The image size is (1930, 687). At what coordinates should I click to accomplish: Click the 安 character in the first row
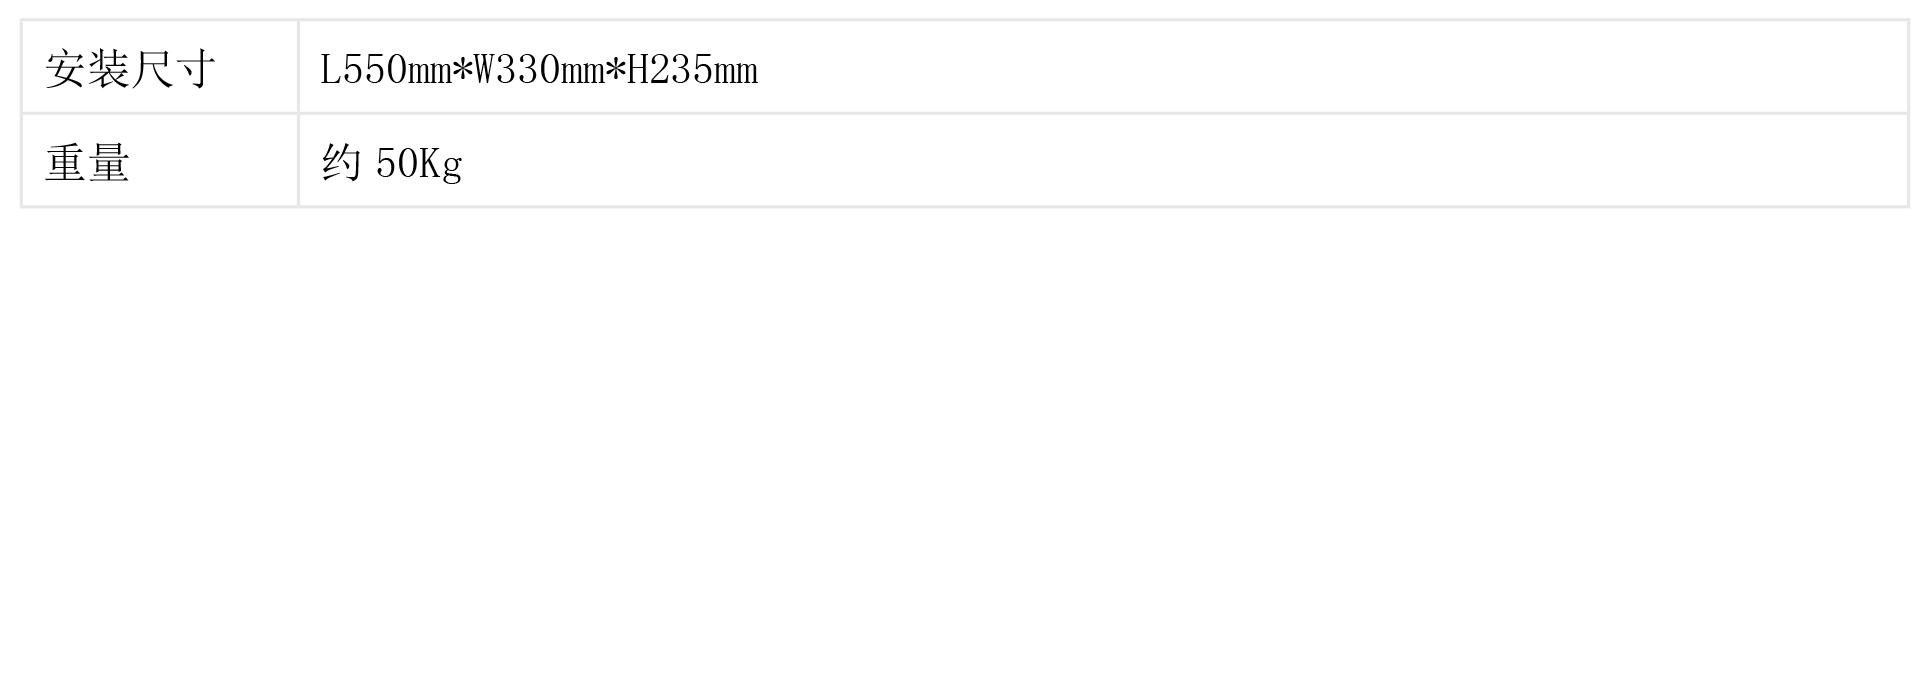coord(66,70)
